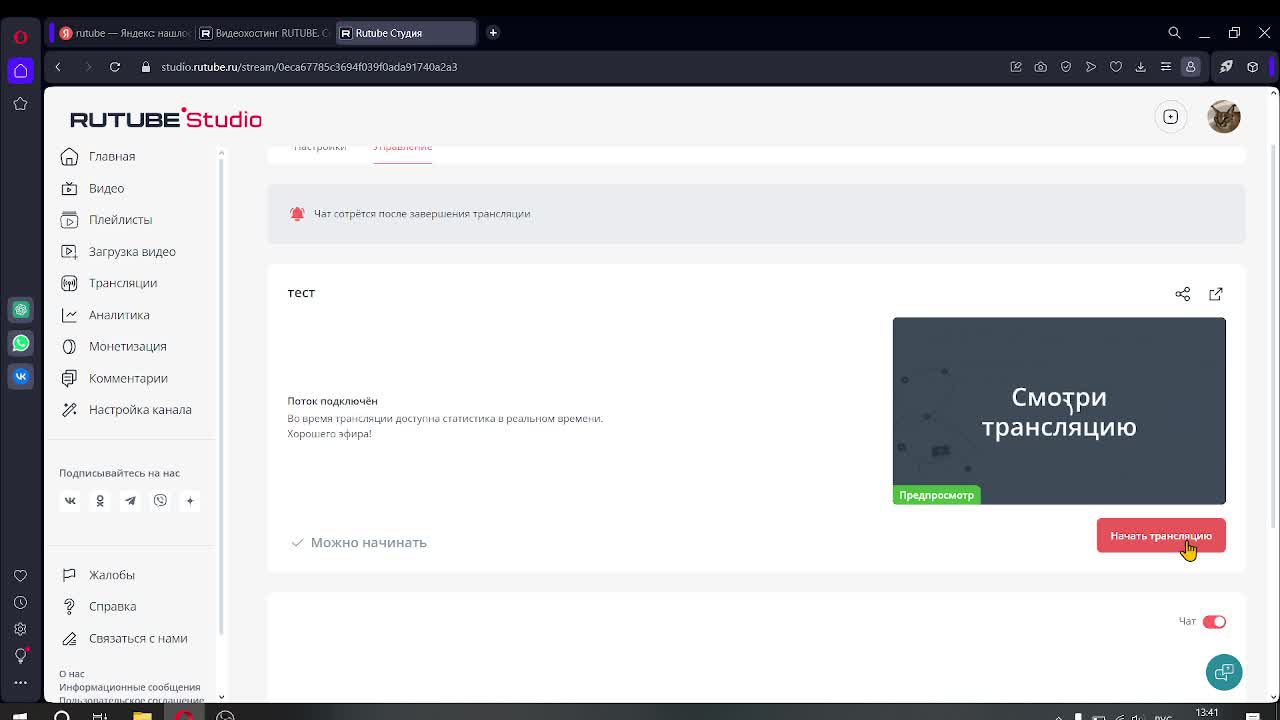Open a new browser tab with plus
This screenshot has width=1280, height=720.
[x=493, y=33]
